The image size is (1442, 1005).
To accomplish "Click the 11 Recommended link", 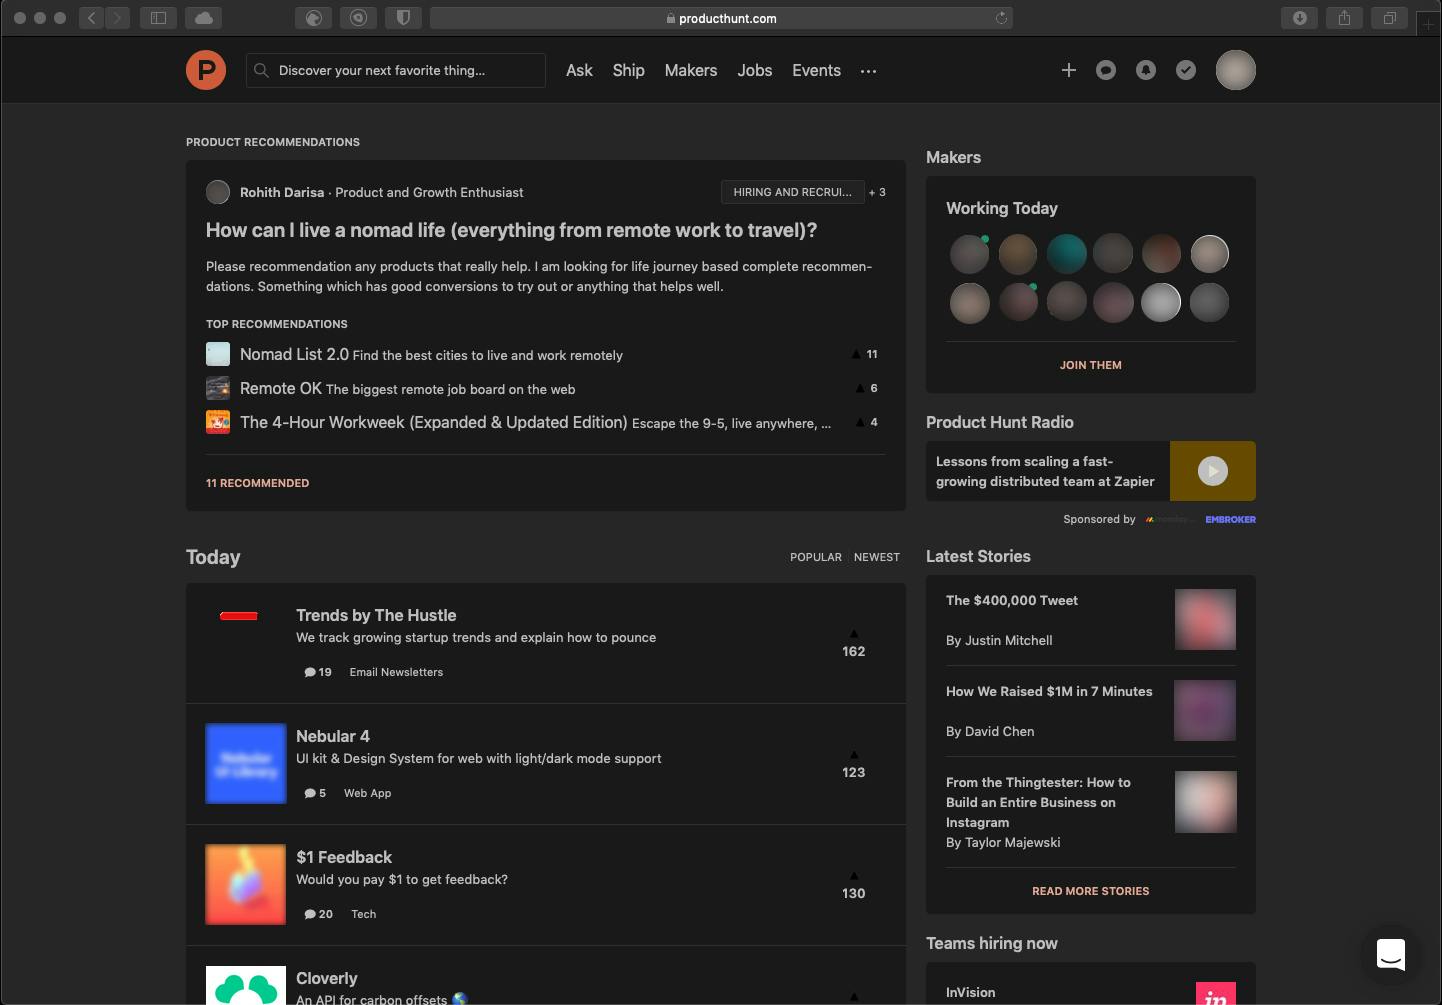I will (258, 483).
